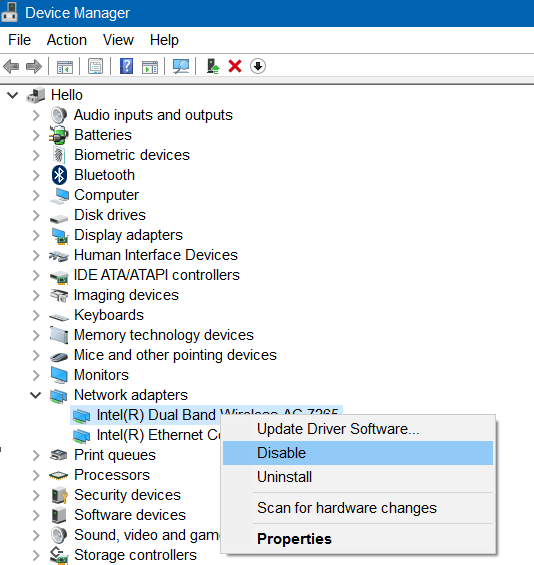Choose Update Driver Software from context menu
Viewport: 534px width, 565px height.
pyautogui.click(x=358, y=429)
